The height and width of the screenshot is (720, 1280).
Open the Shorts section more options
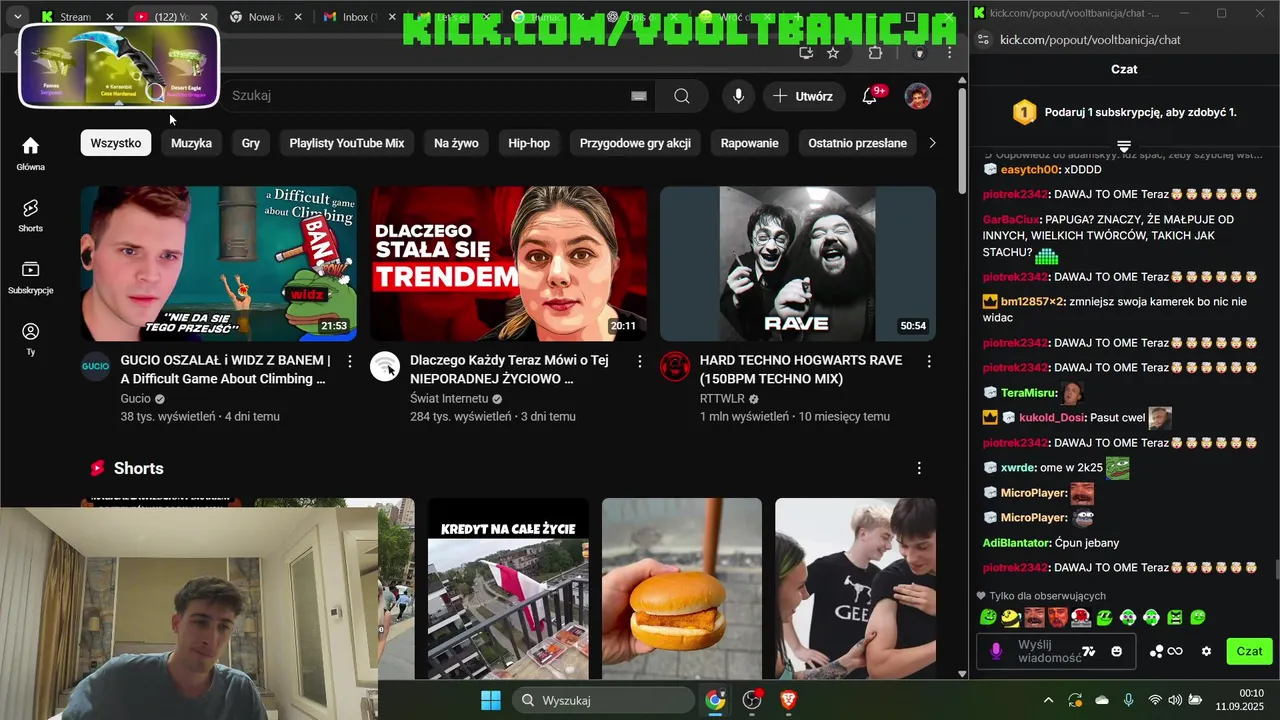[x=919, y=468]
